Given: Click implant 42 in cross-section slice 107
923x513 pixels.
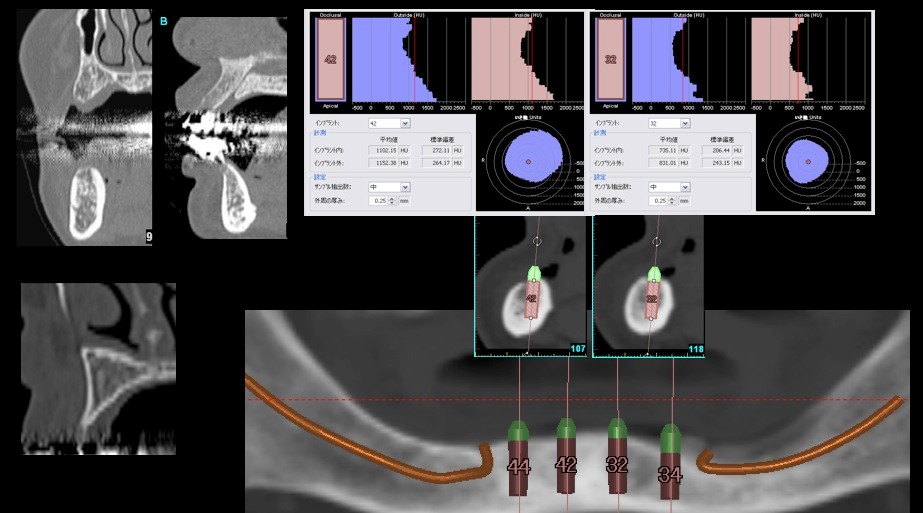Looking at the screenshot, I should 533,299.
